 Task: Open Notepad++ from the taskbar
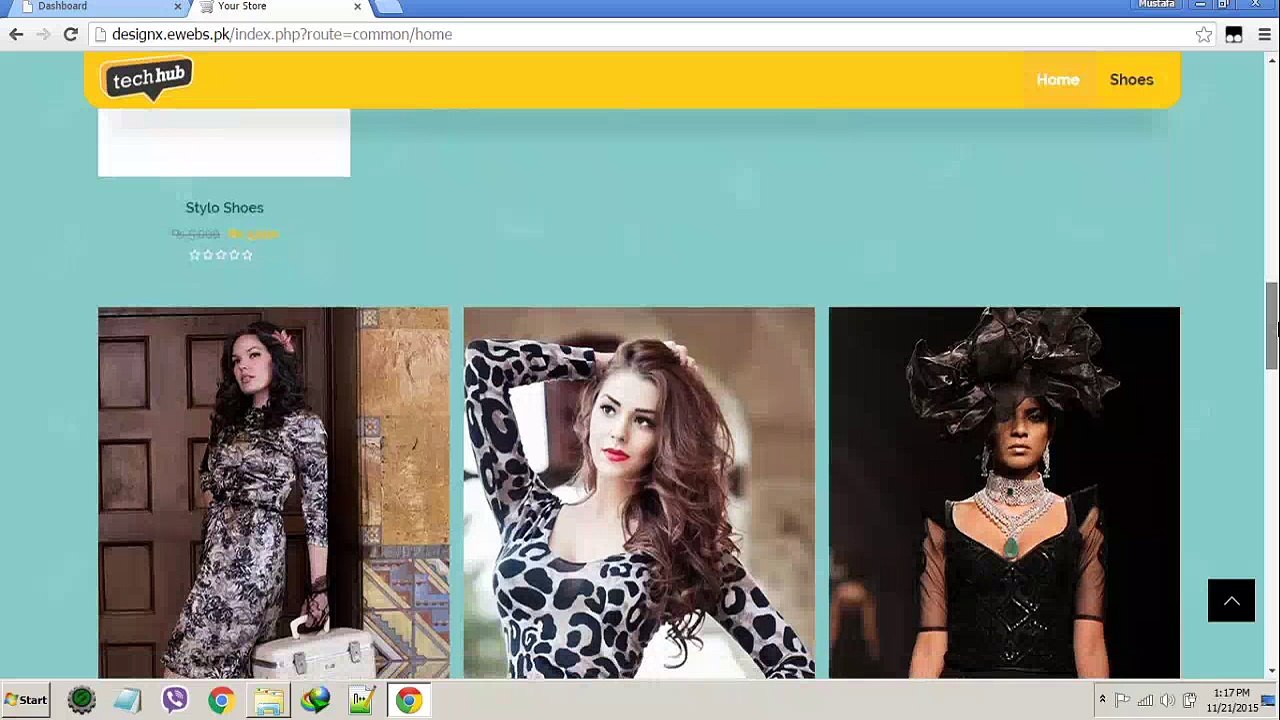361,700
